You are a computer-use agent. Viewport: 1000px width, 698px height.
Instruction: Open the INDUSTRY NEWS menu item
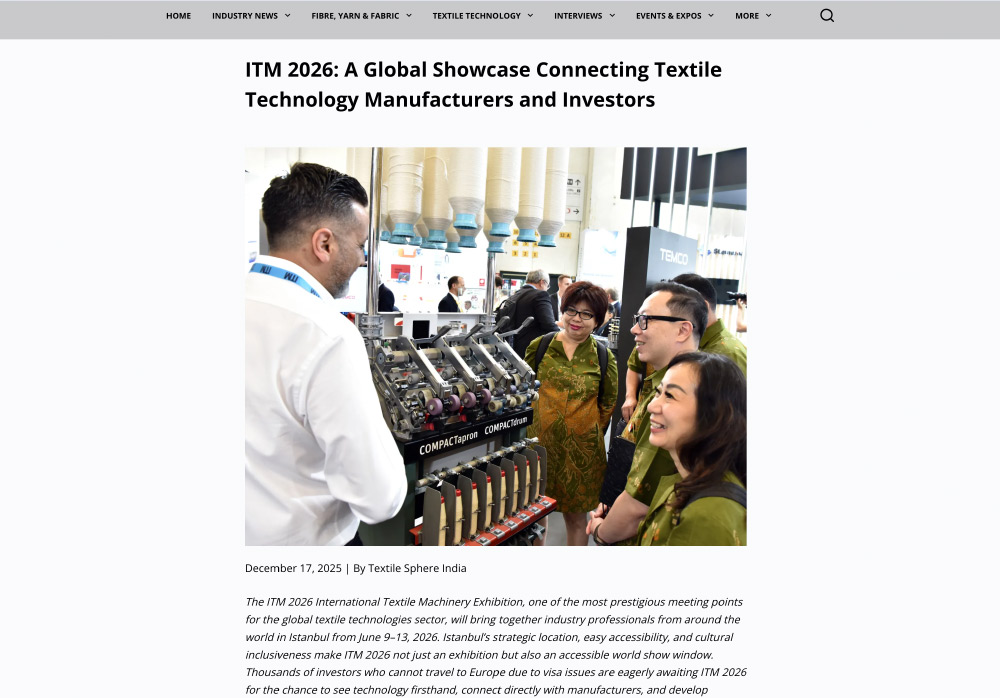[x=244, y=16]
